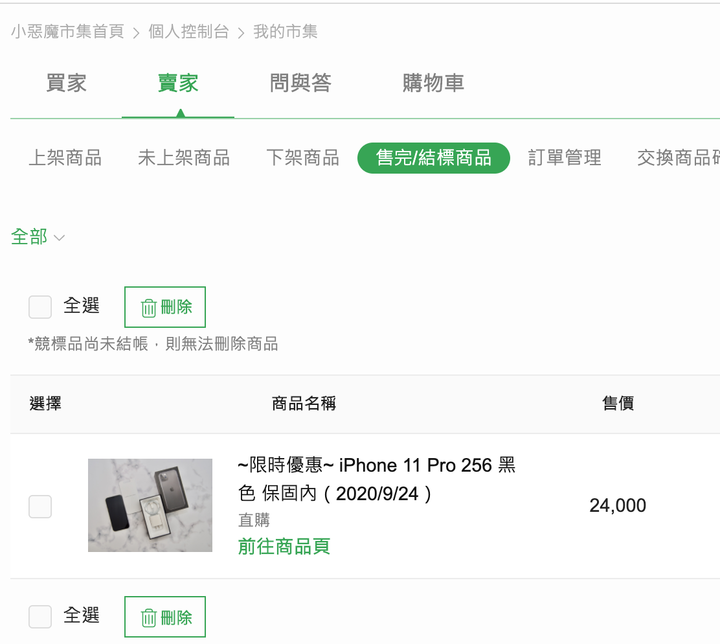Viewport: 720px width, 644px height.
Task: Click the chevron after 個人控制台 breadcrumb
Action: click(x=241, y=33)
